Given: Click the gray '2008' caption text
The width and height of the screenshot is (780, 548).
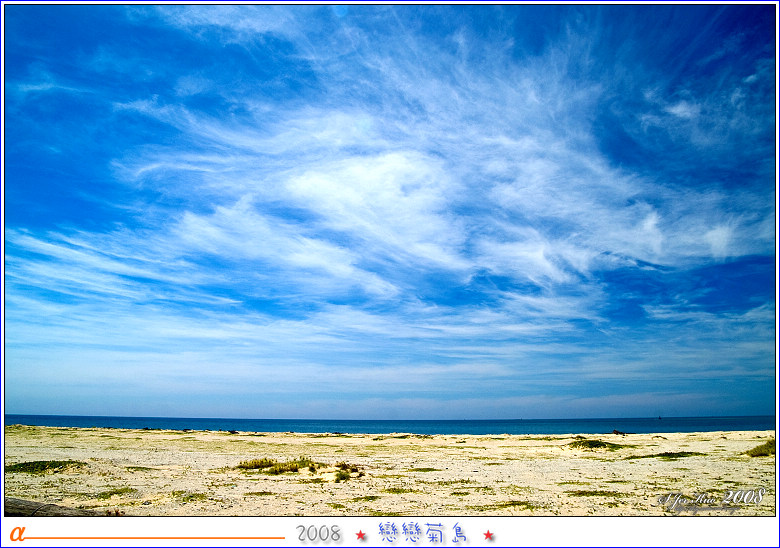Looking at the screenshot, I should tap(318, 534).
